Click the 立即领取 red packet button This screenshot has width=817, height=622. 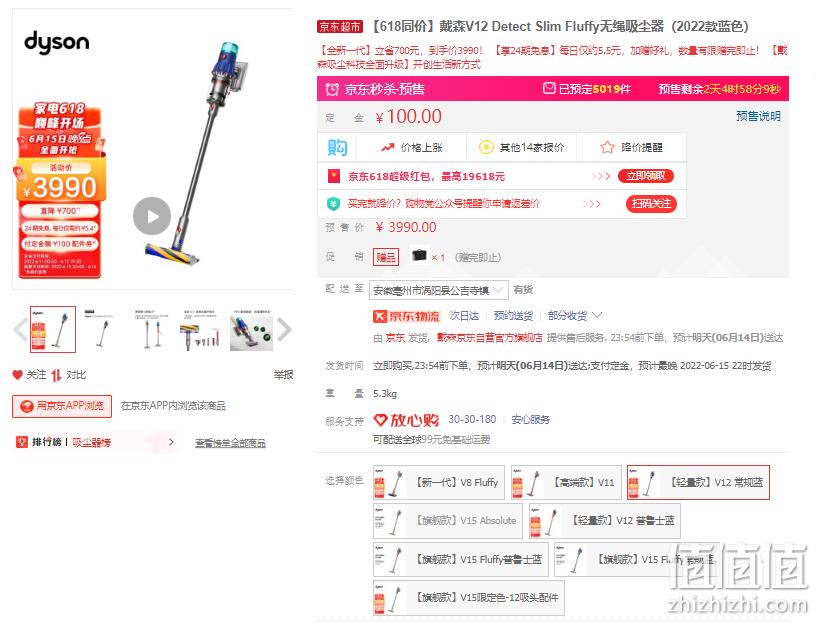coord(646,176)
